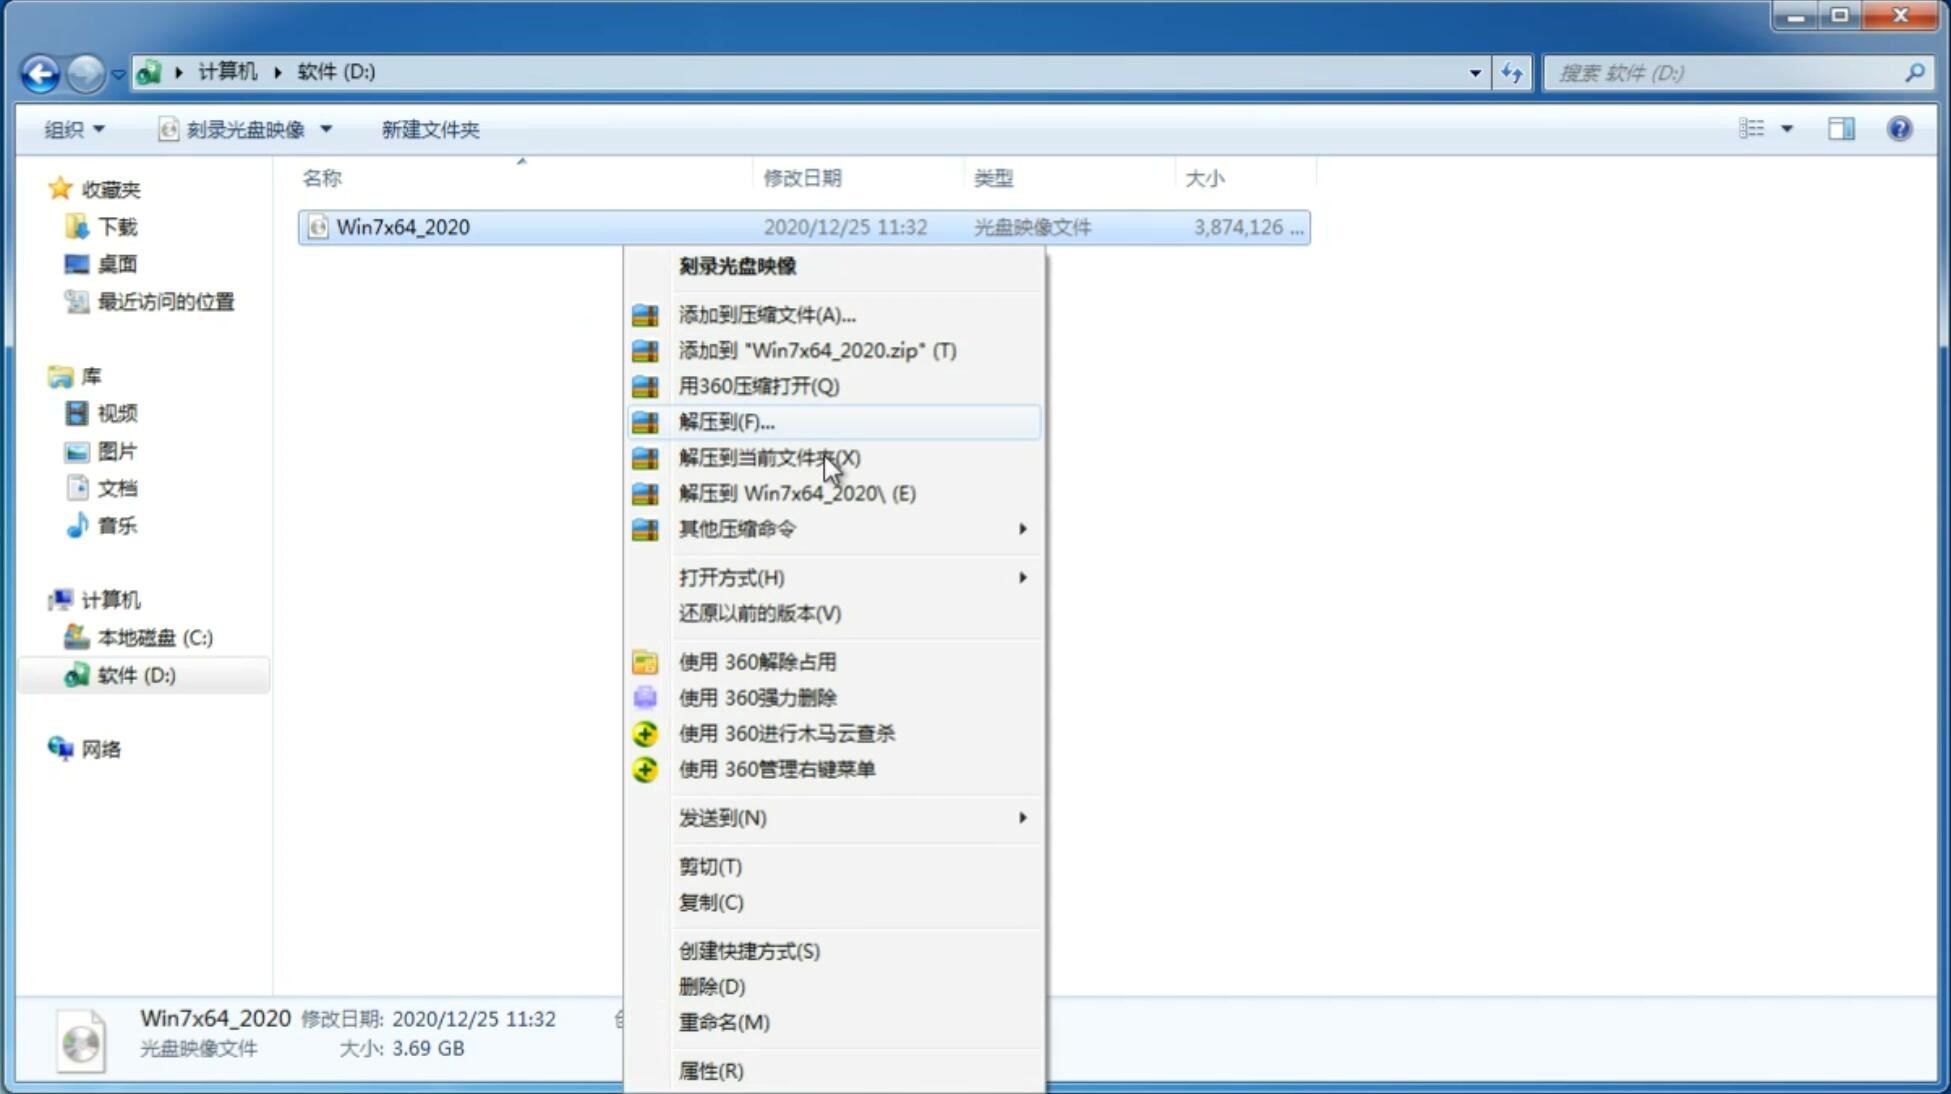Click 使用360解除占用 icon
Viewport: 1951px width, 1094px height.
[x=643, y=661]
